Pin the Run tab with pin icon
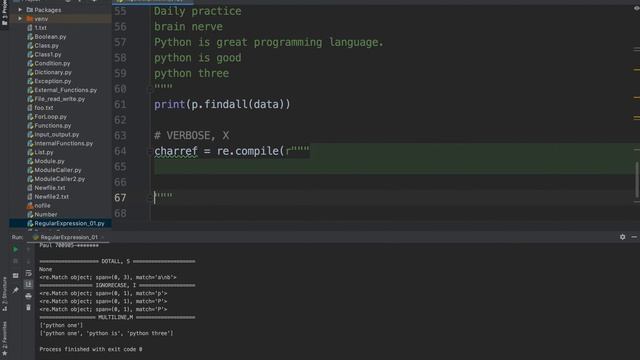The width and height of the screenshot is (640, 360). point(16,290)
